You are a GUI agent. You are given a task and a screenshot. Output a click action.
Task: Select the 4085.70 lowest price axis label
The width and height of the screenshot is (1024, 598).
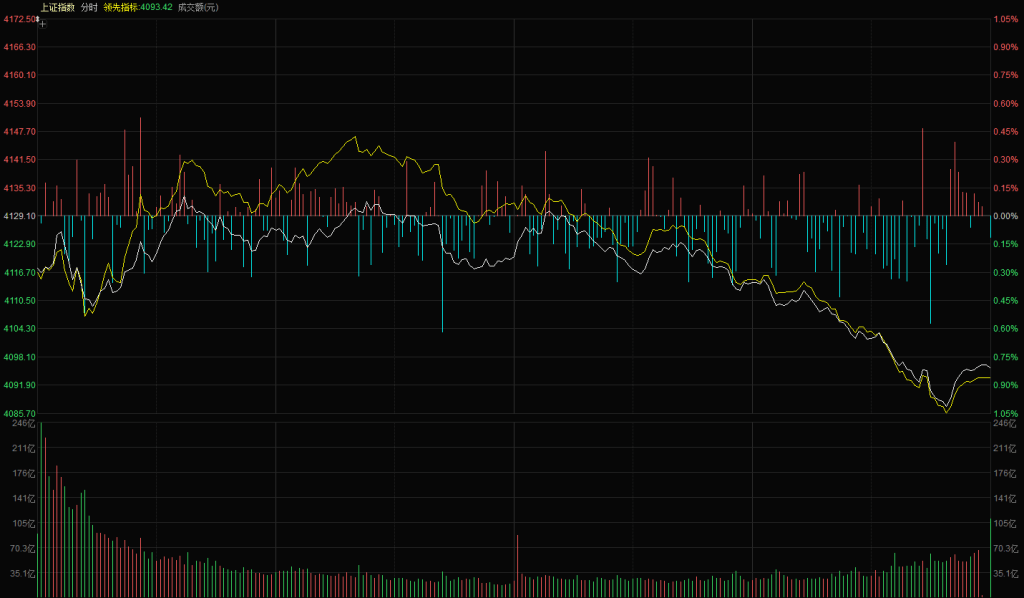19,413
